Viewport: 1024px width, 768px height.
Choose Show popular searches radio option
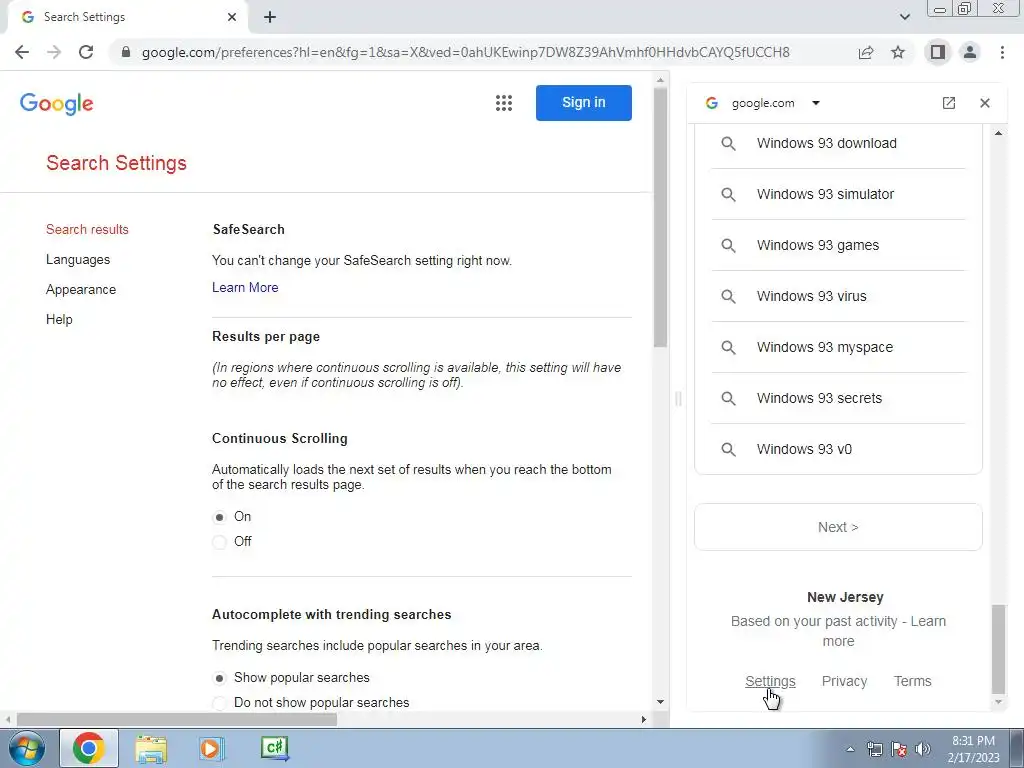219,679
